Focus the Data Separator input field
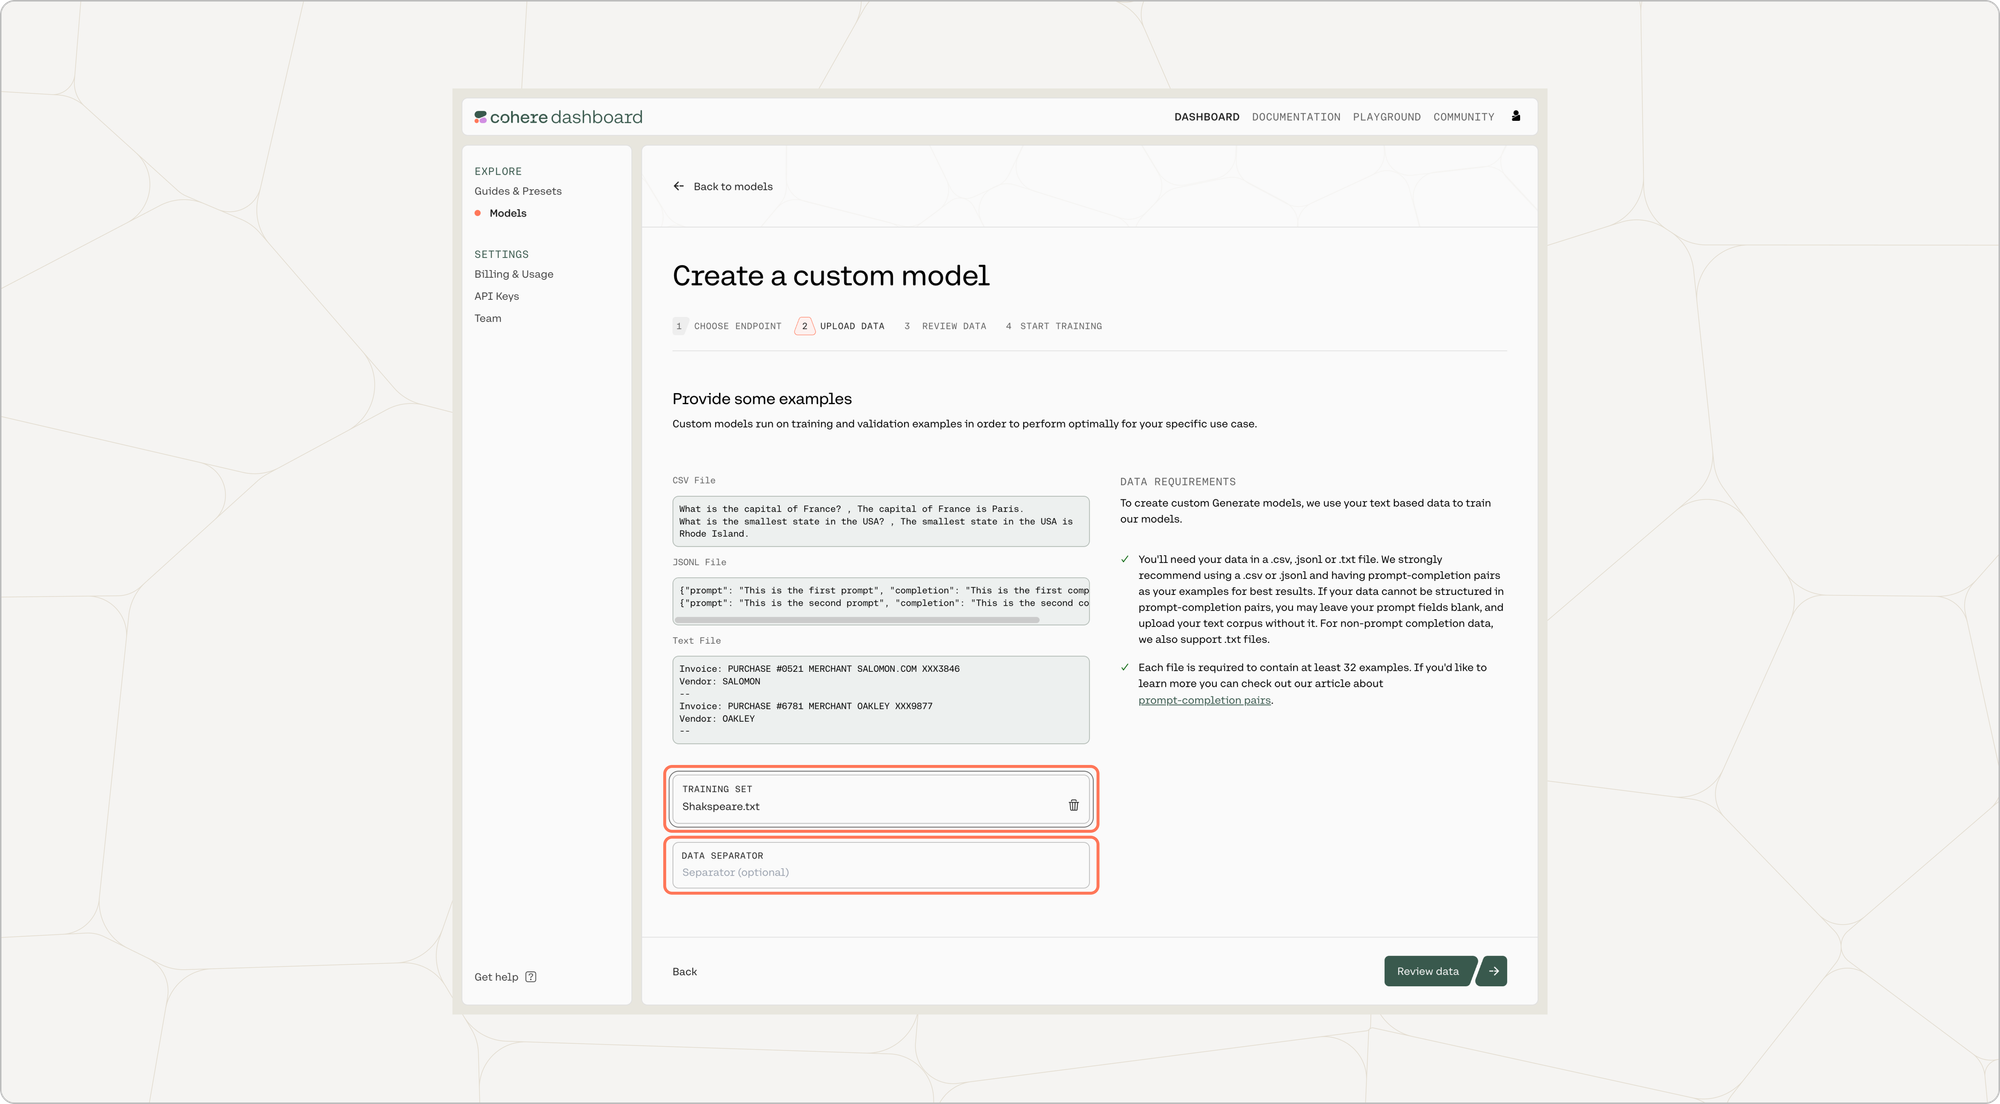The width and height of the screenshot is (2000, 1104). coord(880,872)
